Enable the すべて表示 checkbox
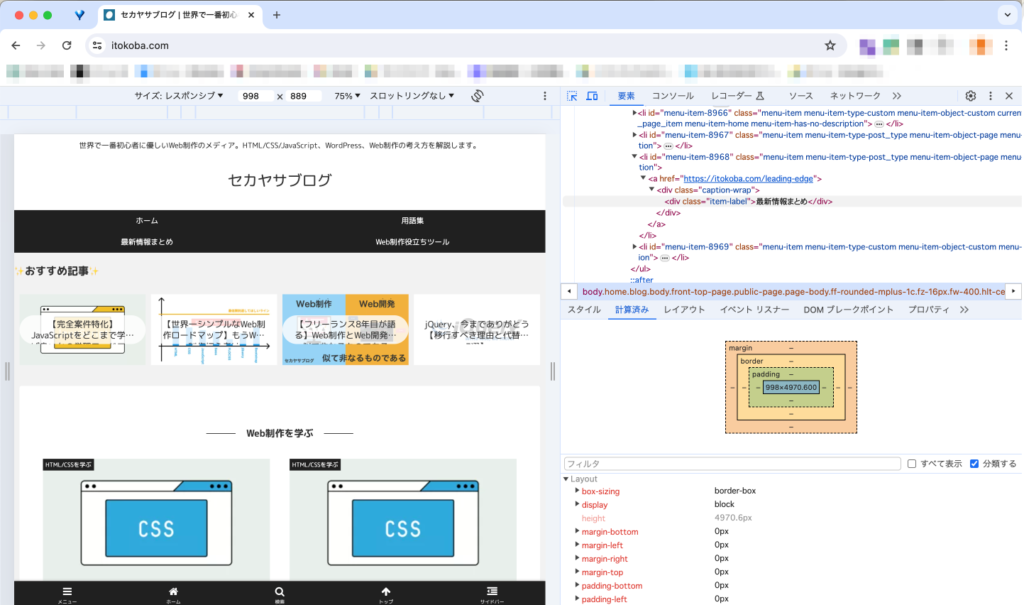Screen dimensions: 1024x605 911,464
